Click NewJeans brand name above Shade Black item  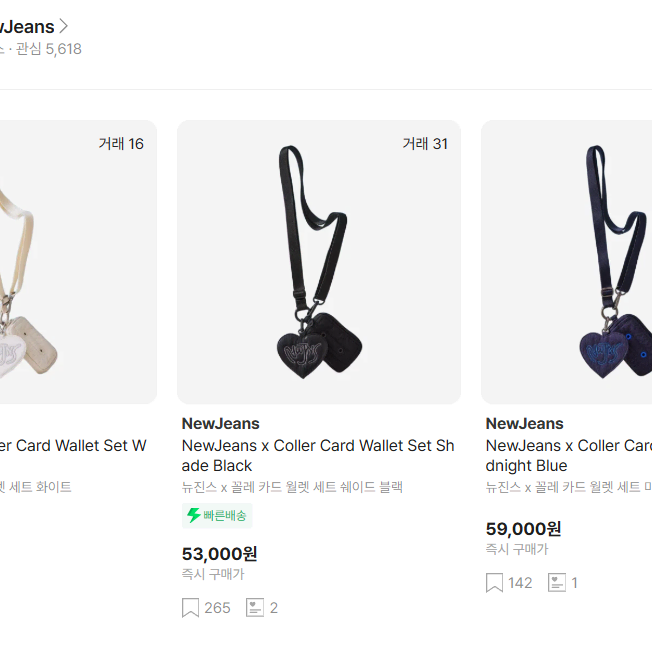(x=221, y=424)
